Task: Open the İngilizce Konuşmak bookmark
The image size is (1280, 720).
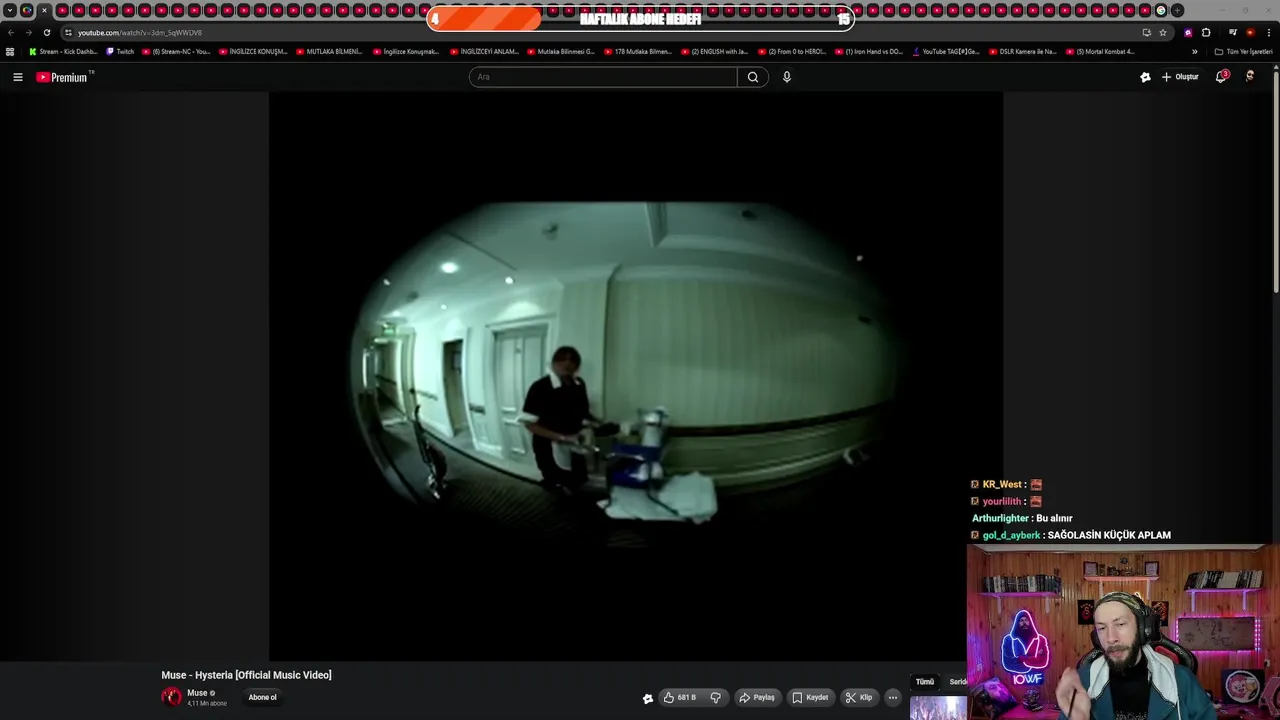Action: click(x=407, y=51)
